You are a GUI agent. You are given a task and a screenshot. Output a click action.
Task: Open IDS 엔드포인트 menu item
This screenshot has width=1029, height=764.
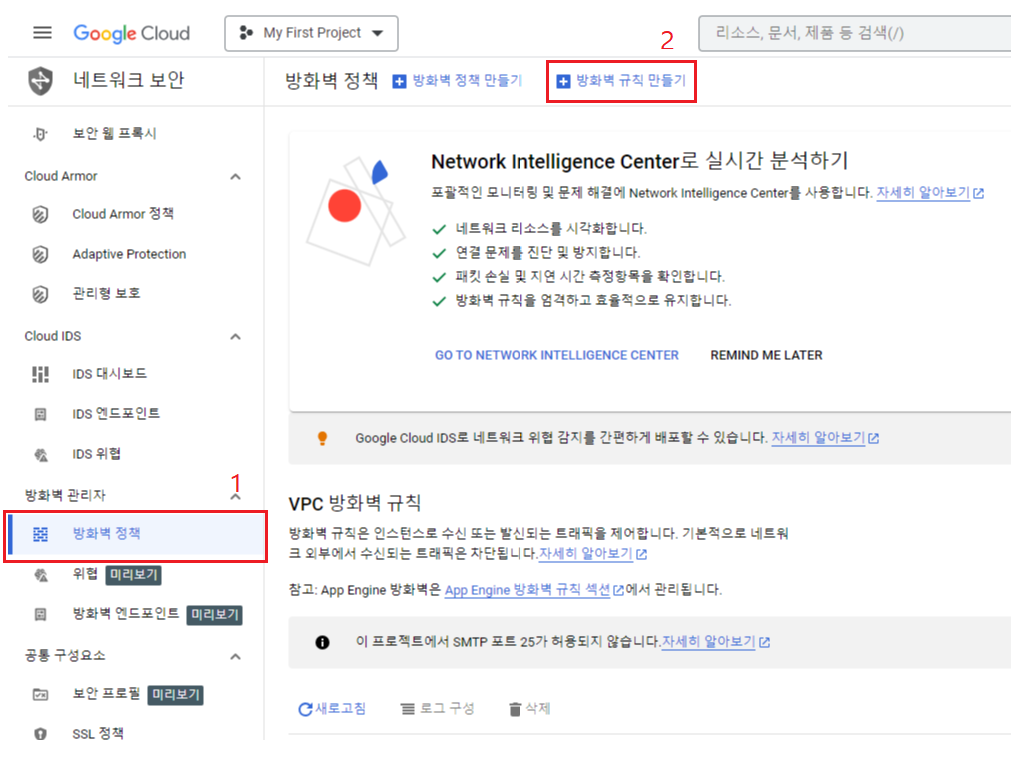[116, 414]
